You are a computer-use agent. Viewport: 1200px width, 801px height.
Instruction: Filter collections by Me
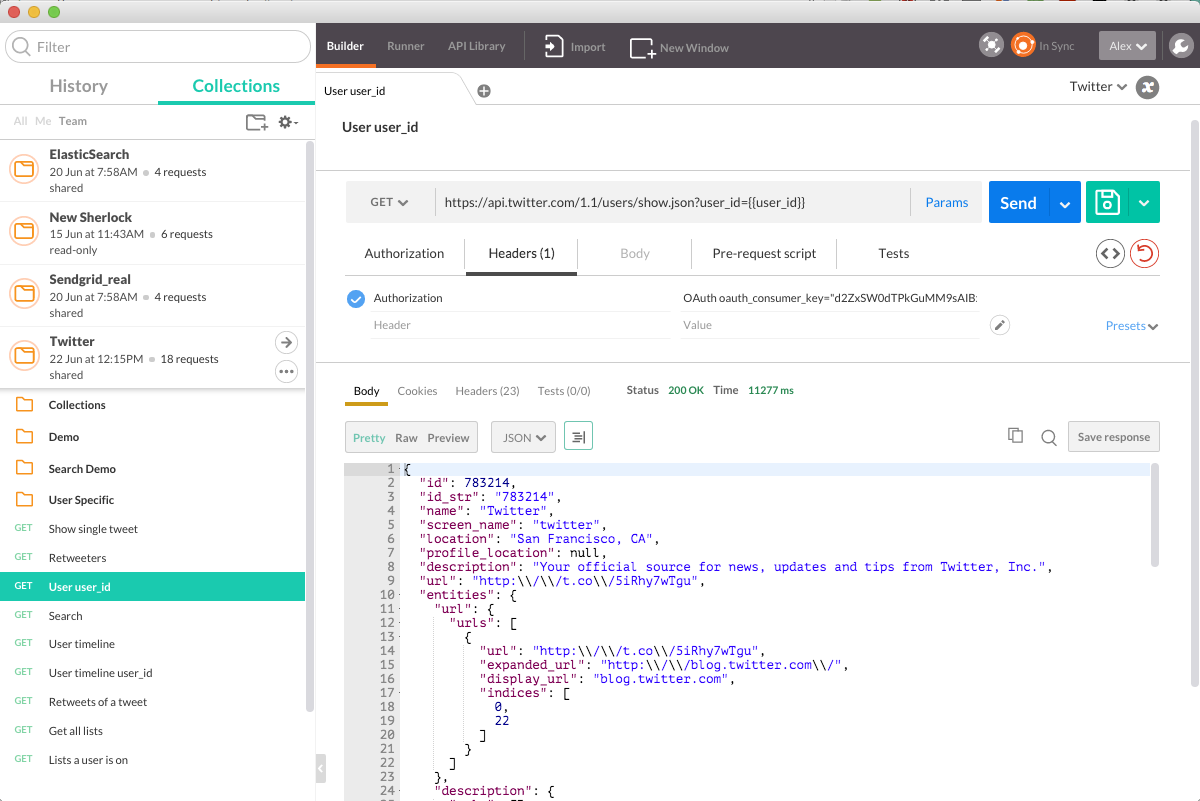[43, 121]
